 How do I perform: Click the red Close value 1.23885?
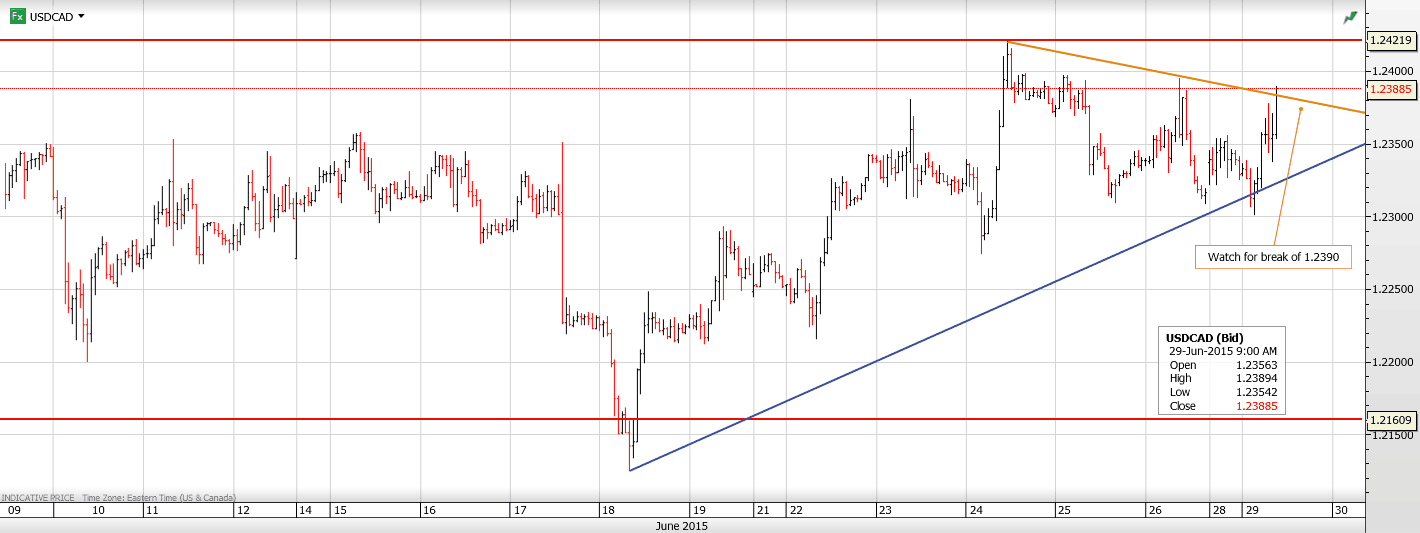coord(1256,406)
